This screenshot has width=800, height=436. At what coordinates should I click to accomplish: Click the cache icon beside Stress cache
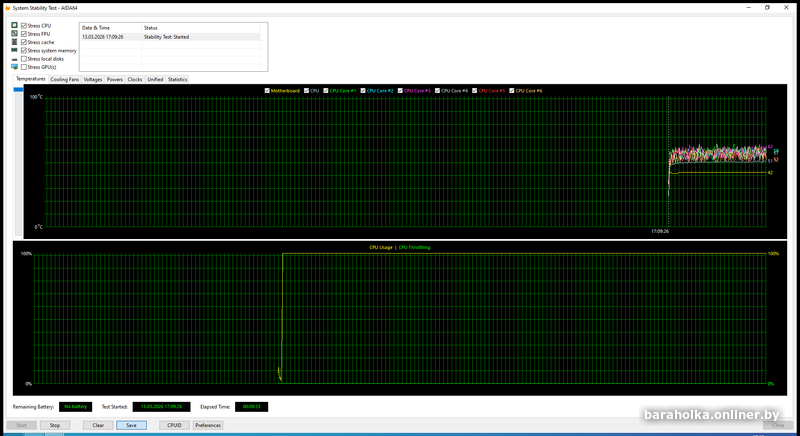click(x=14, y=42)
